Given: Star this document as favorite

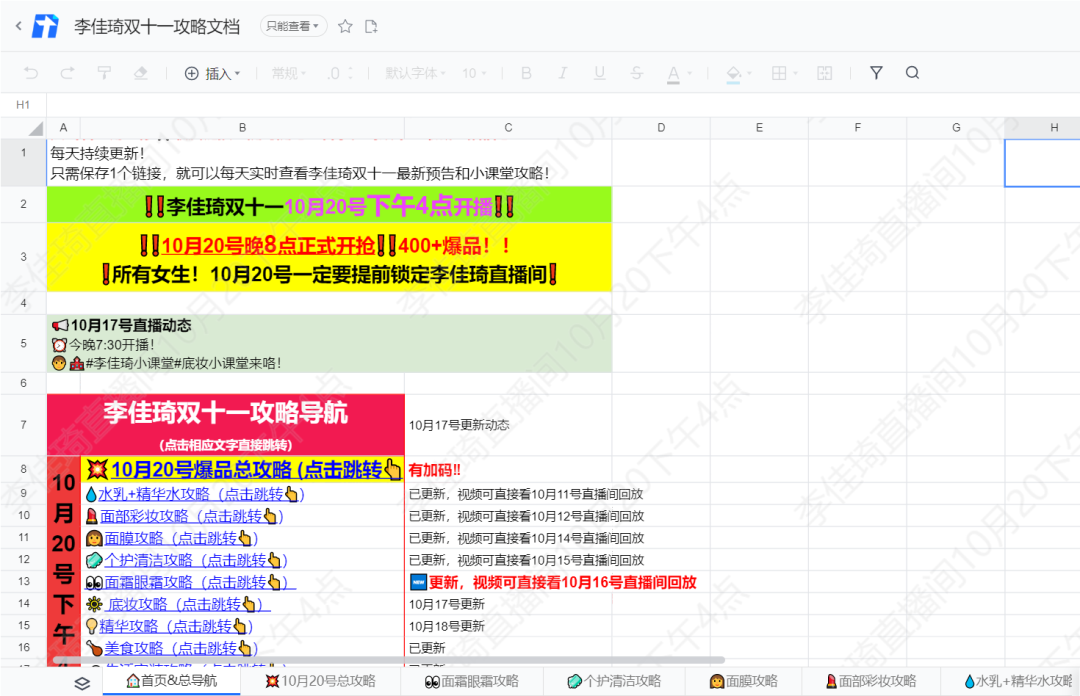Looking at the screenshot, I should point(345,26).
